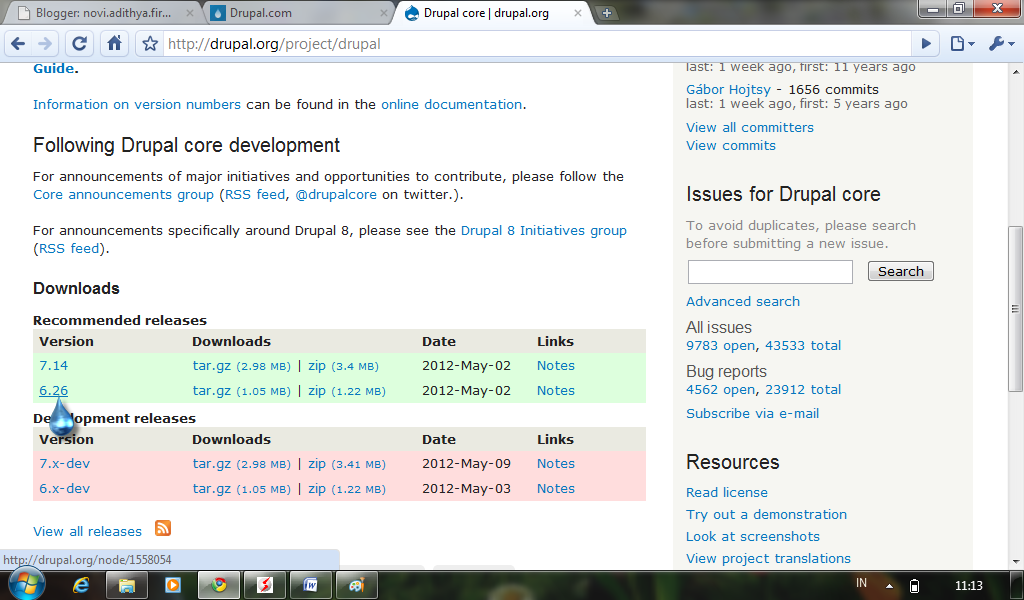Close the Drupal.com tab

(384, 12)
